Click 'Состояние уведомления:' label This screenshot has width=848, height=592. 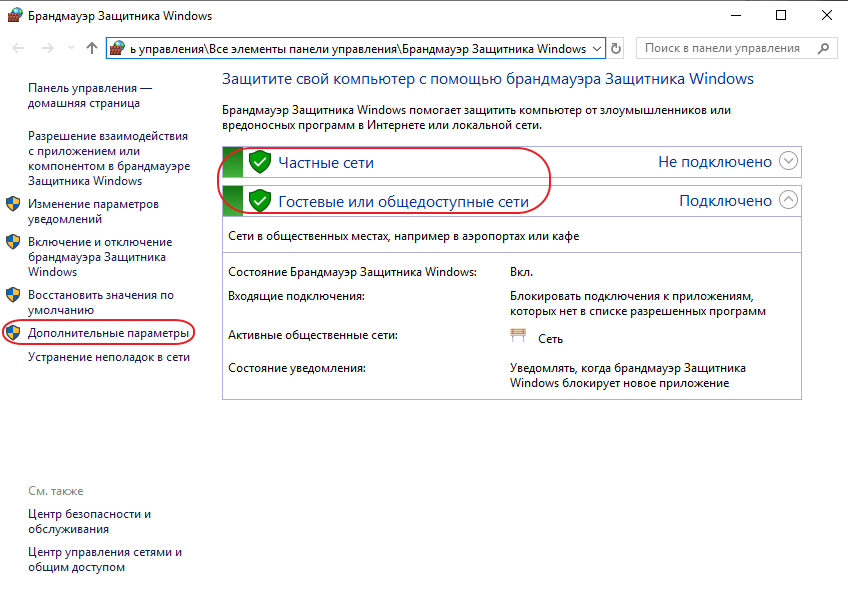296,368
